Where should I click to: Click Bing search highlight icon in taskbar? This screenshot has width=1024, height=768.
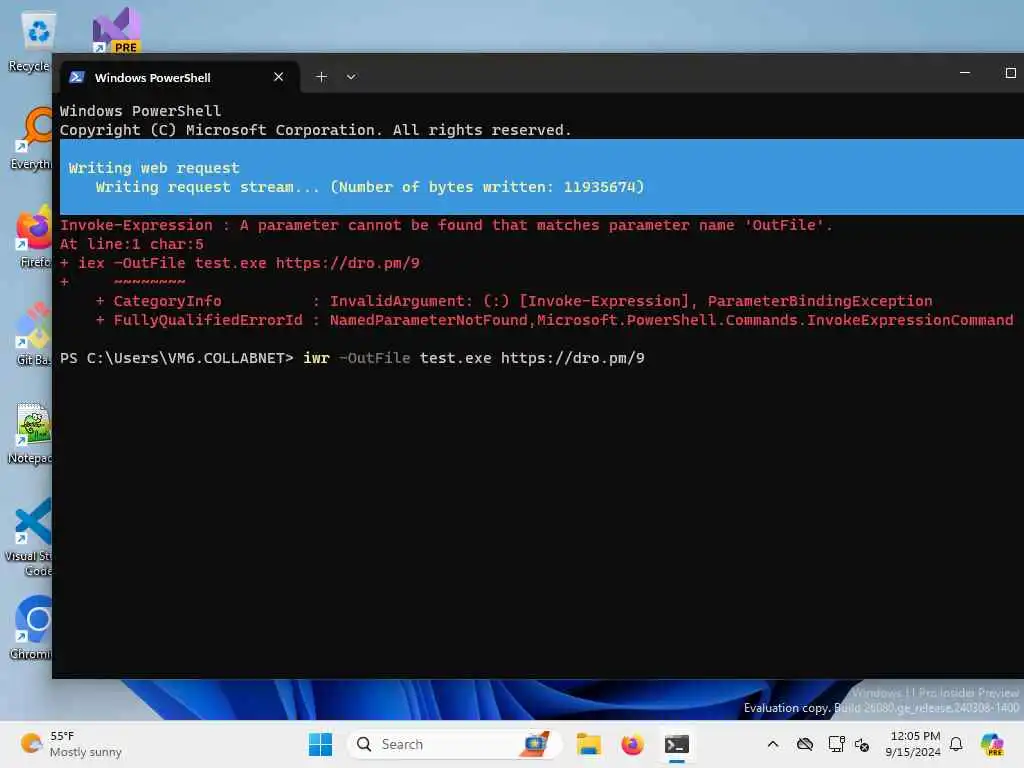[534, 744]
